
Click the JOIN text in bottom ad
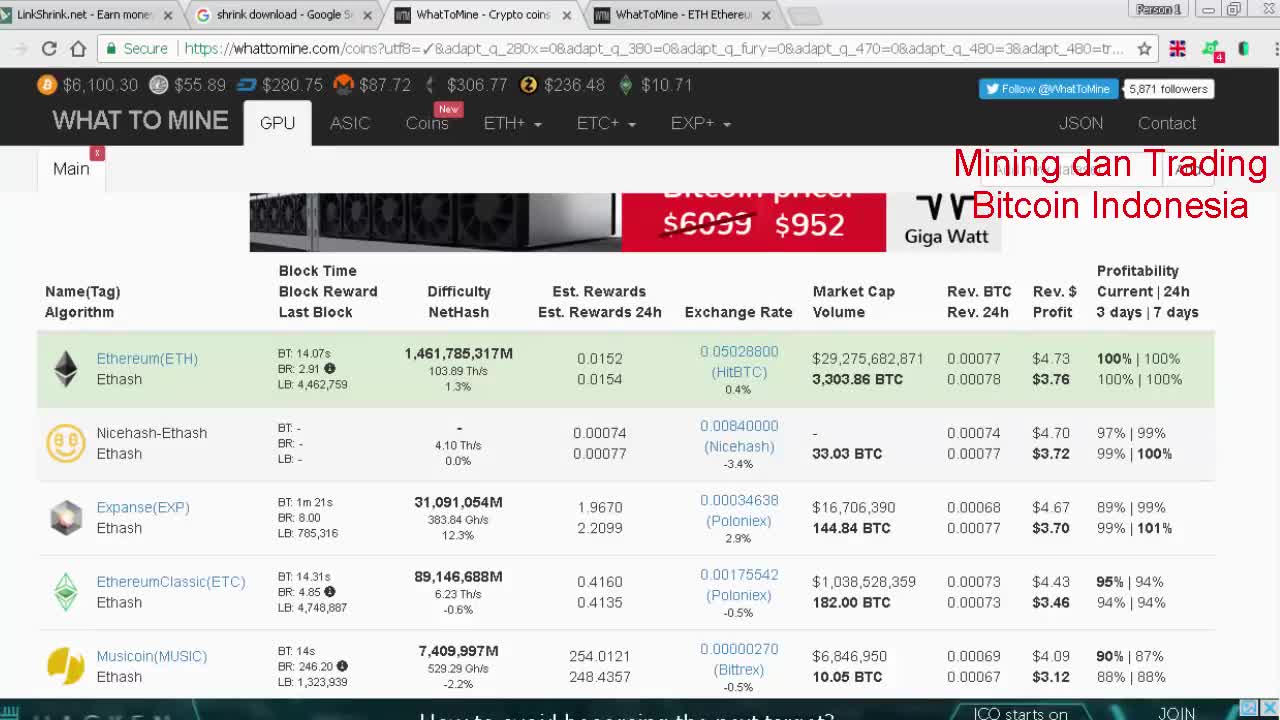1177,713
